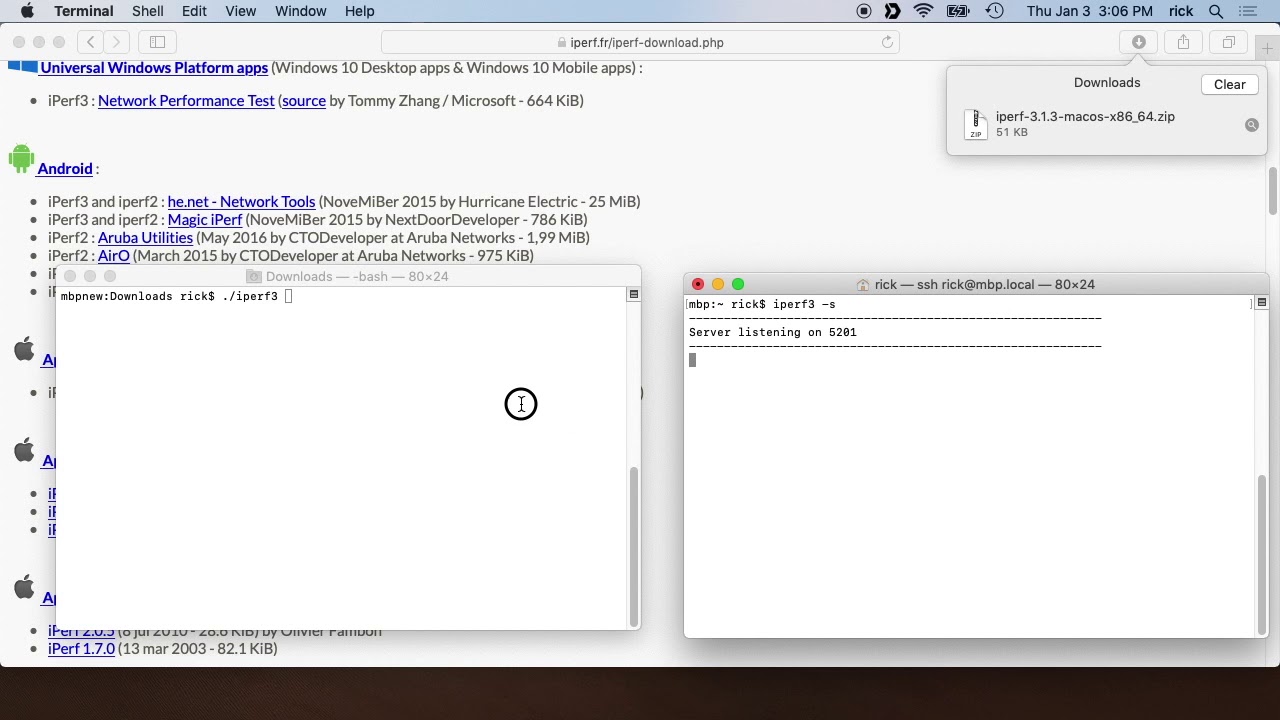The image size is (1280, 720).
Task: Open Notification Center list icon
Action: point(1247,11)
